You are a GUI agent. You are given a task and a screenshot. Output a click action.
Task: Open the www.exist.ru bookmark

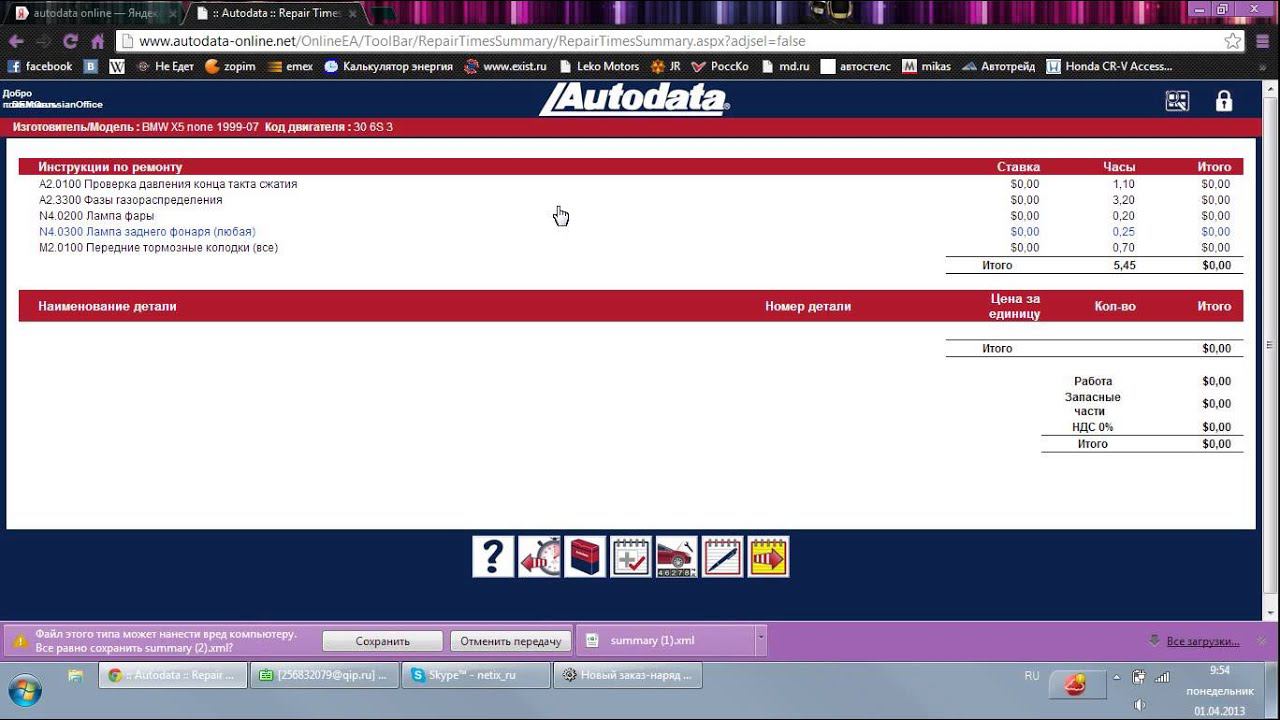point(505,67)
